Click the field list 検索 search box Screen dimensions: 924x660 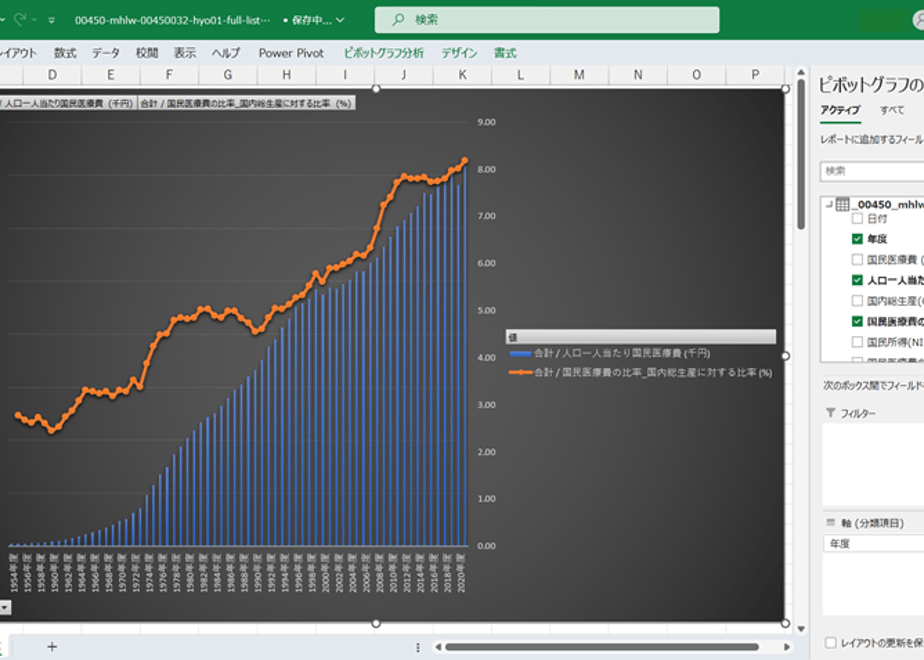872,171
